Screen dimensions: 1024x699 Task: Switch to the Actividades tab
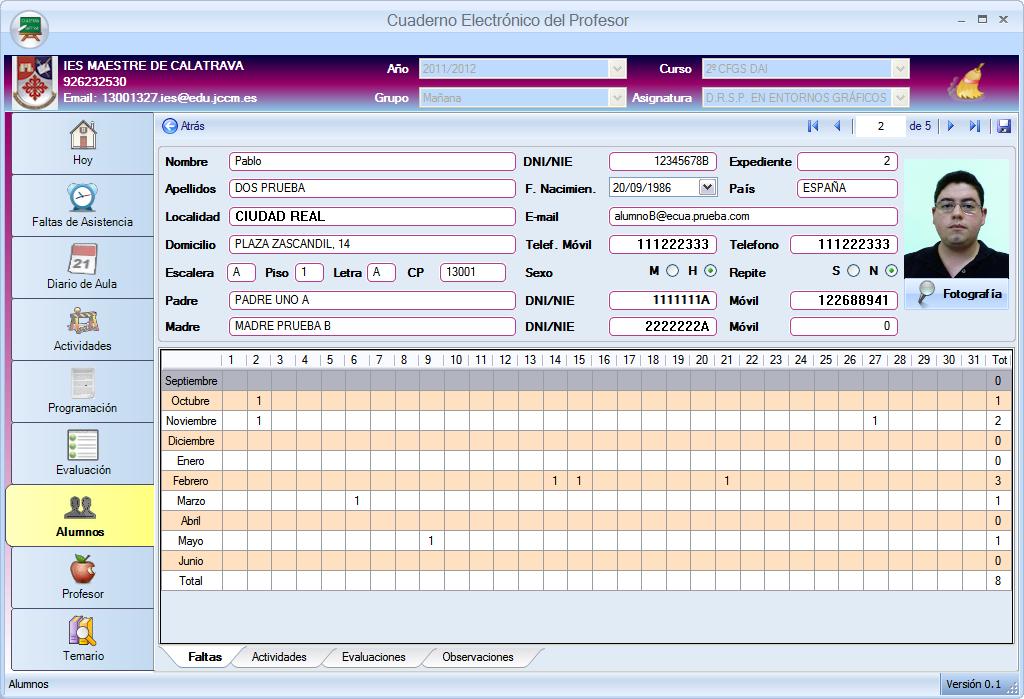(x=279, y=657)
